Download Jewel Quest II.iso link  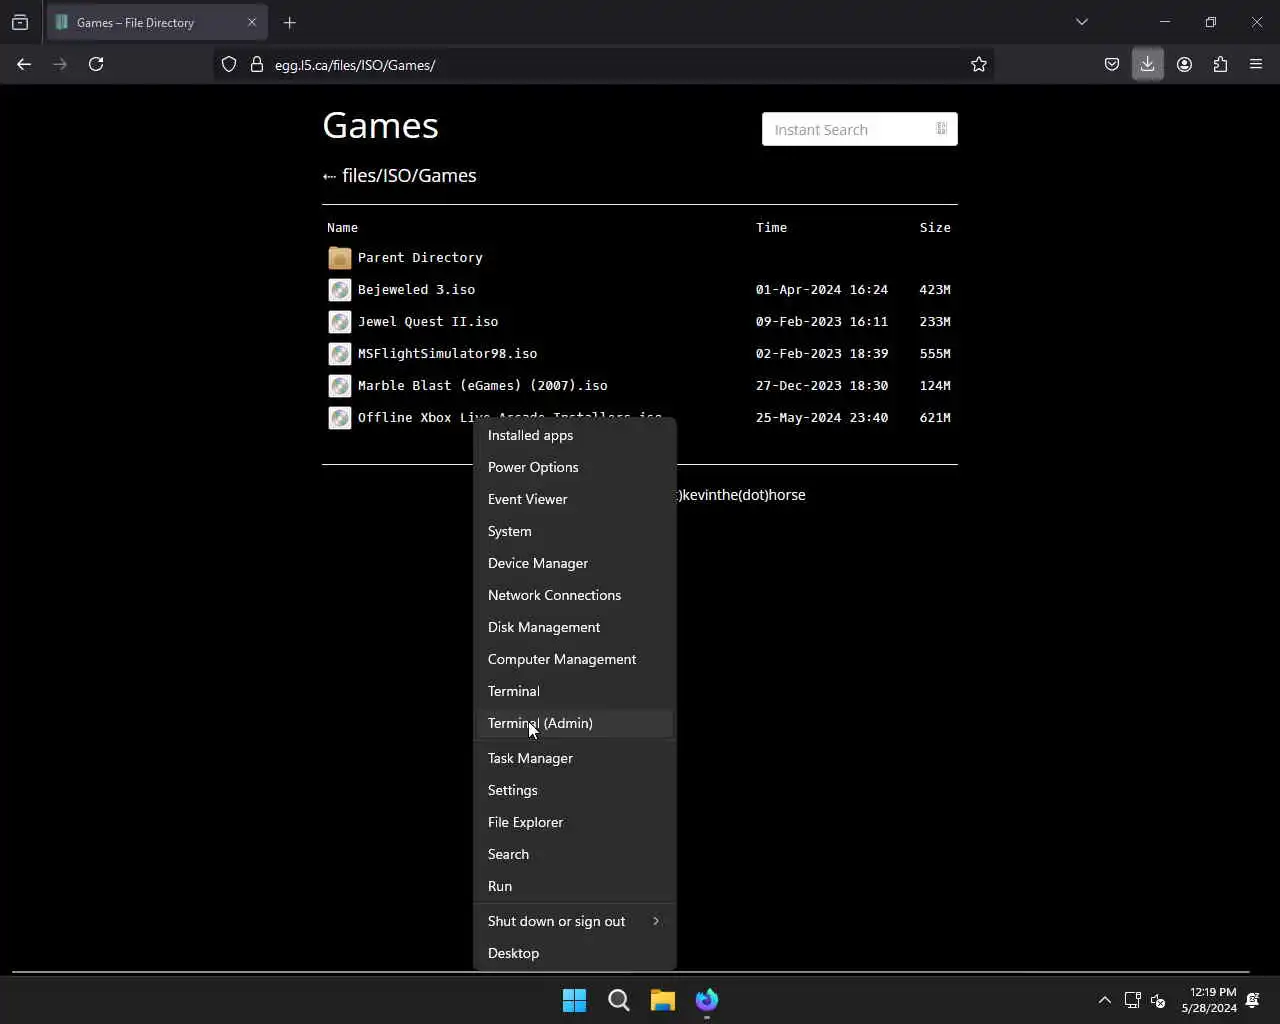click(x=428, y=322)
